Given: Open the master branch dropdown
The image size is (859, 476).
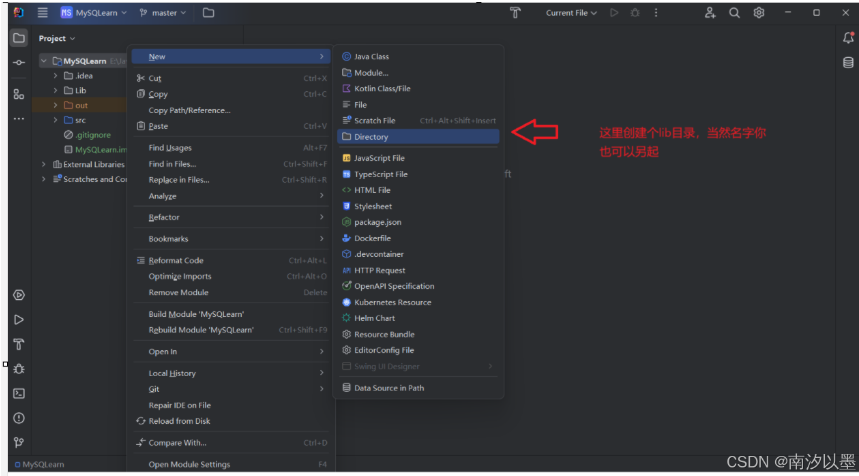Looking at the screenshot, I should coord(162,13).
